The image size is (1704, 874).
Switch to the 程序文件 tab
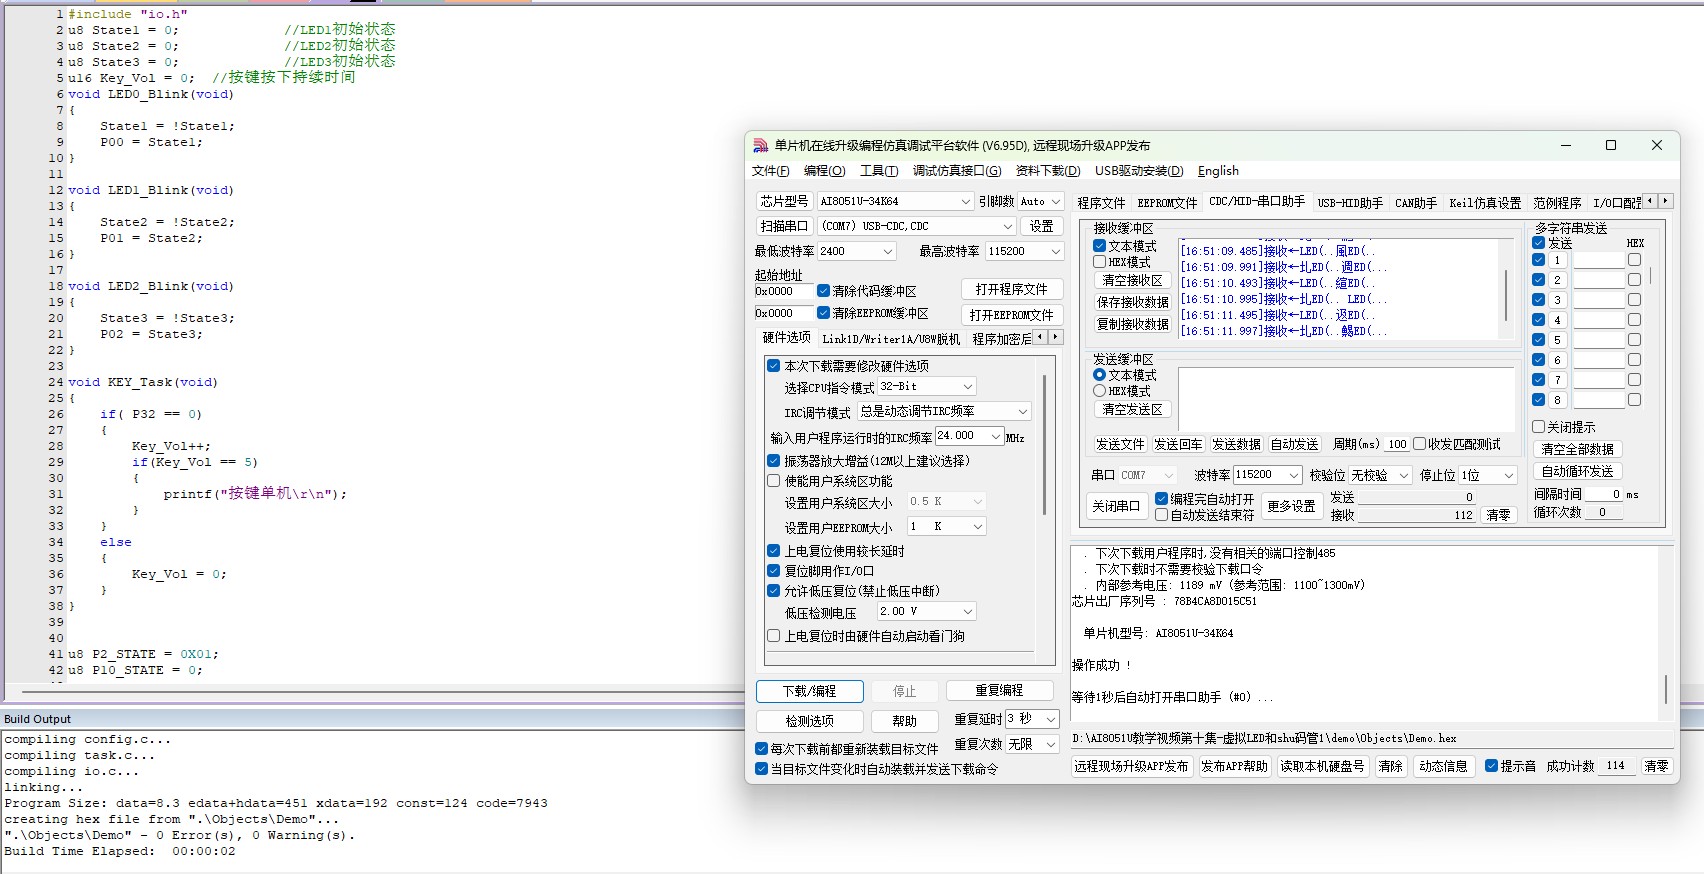tap(1101, 203)
